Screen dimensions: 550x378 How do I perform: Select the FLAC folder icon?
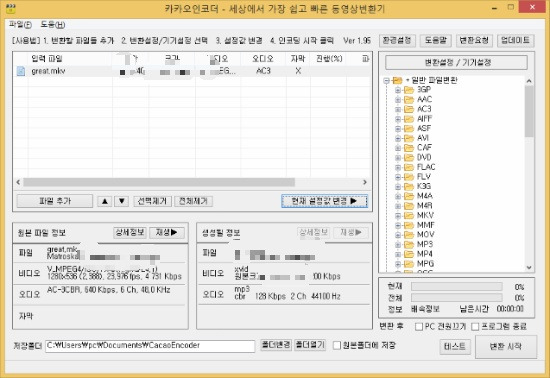tap(409, 167)
